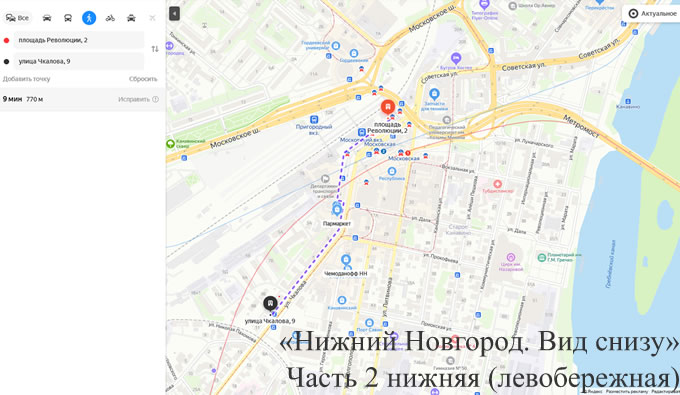Open the 9 мин 770 м route result
The width and height of the screenshot is (680, 395).
coord(82,99)
